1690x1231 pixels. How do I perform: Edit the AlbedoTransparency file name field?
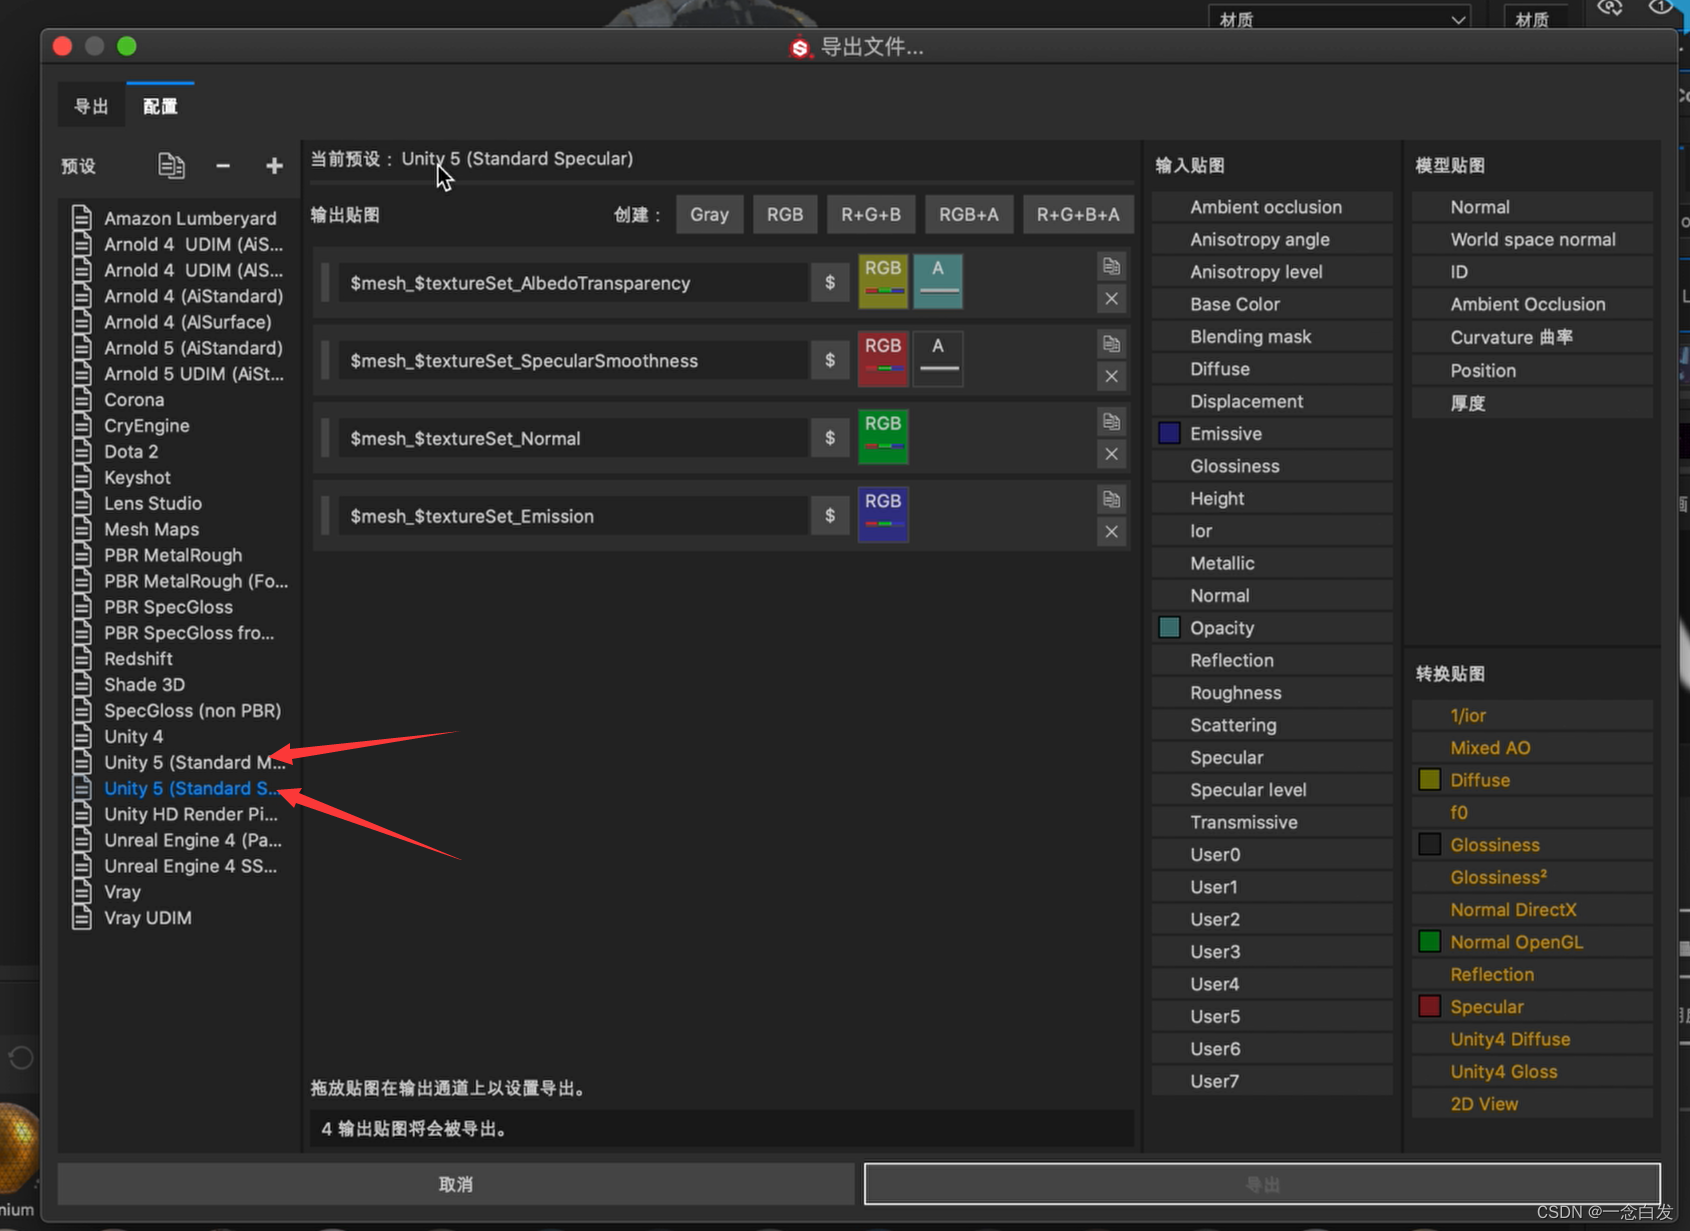pyautogui.click(x=573, y=283)
